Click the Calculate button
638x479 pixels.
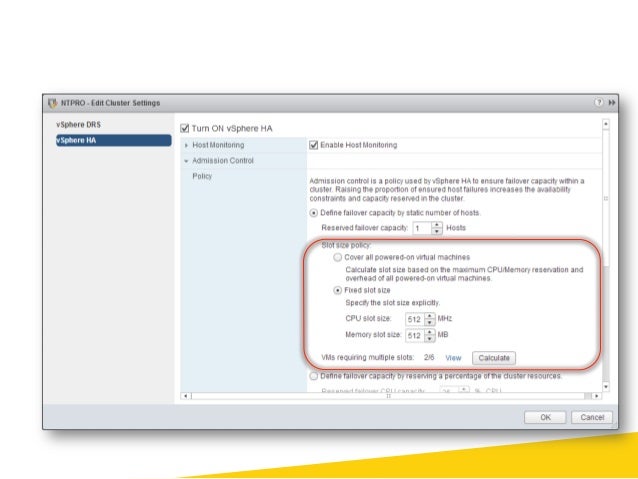[x=494, y=358]
